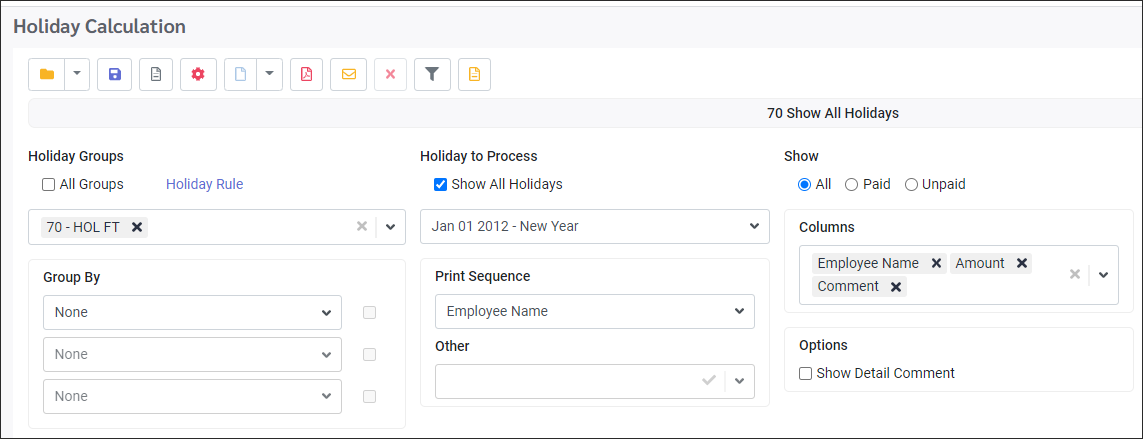Remove the Amount column tag
The width and height of the screenshot is (1143, 439).
1022,263
